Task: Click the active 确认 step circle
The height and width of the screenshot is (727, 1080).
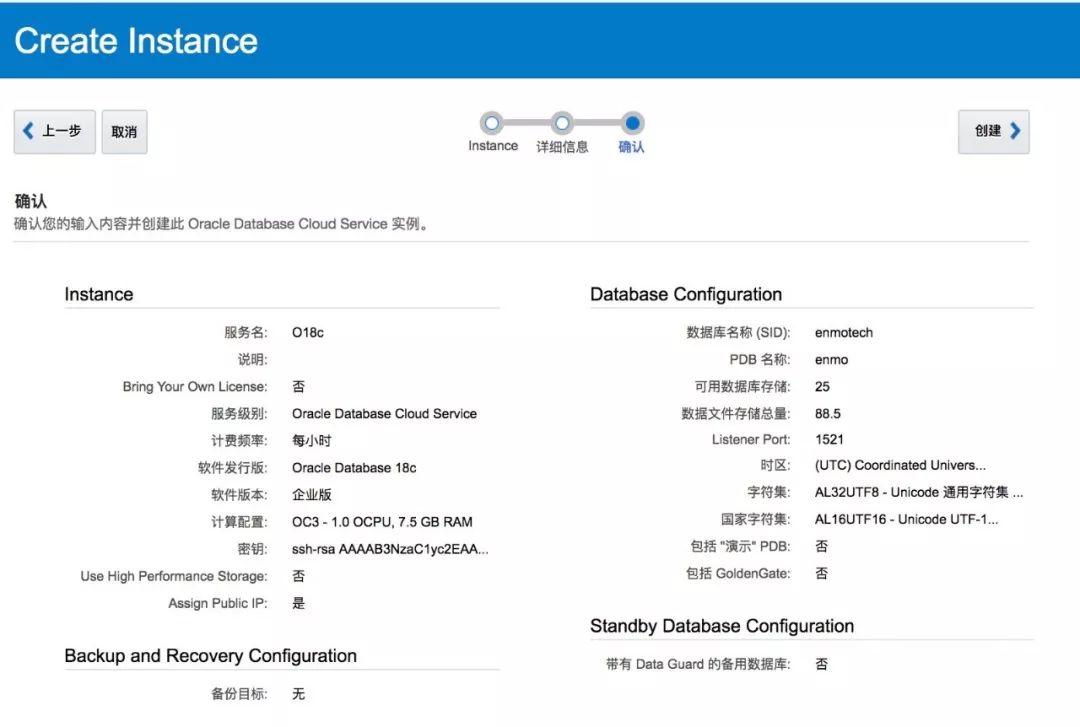Action: [632, 123]
